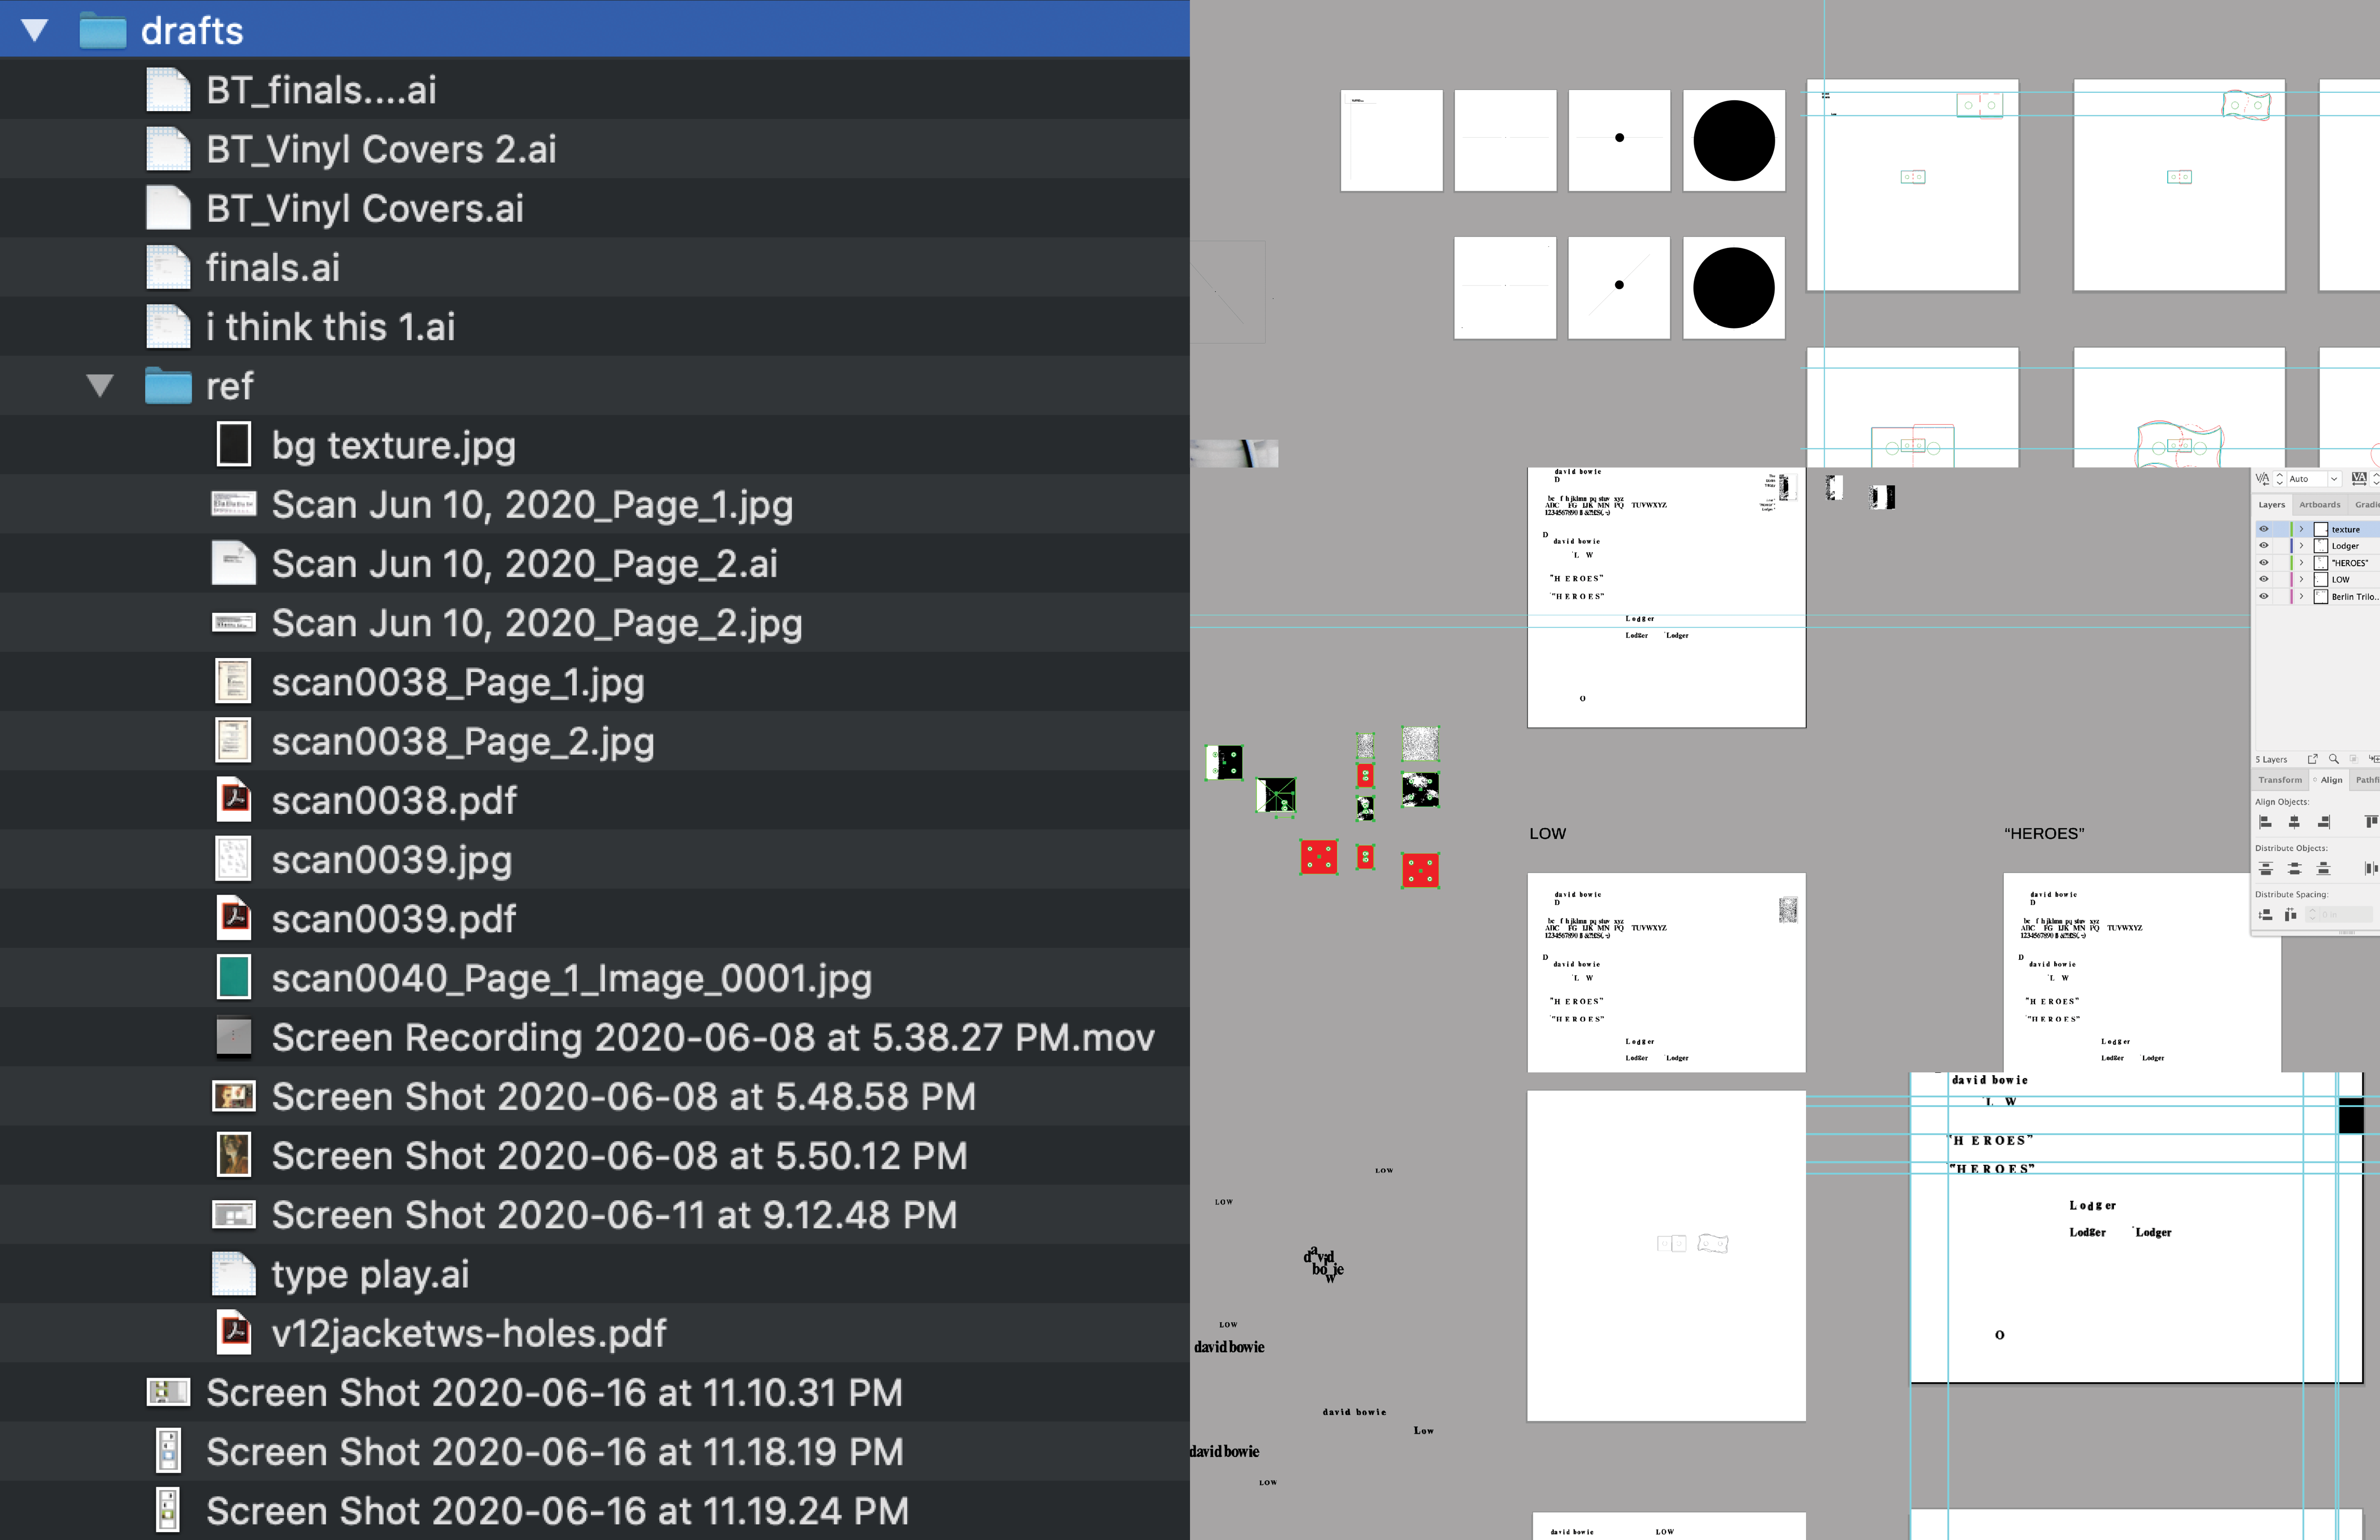Screen dimensions: 2380x1540
Task: Select the ref folder icon
Action: (x=168, y=385)
